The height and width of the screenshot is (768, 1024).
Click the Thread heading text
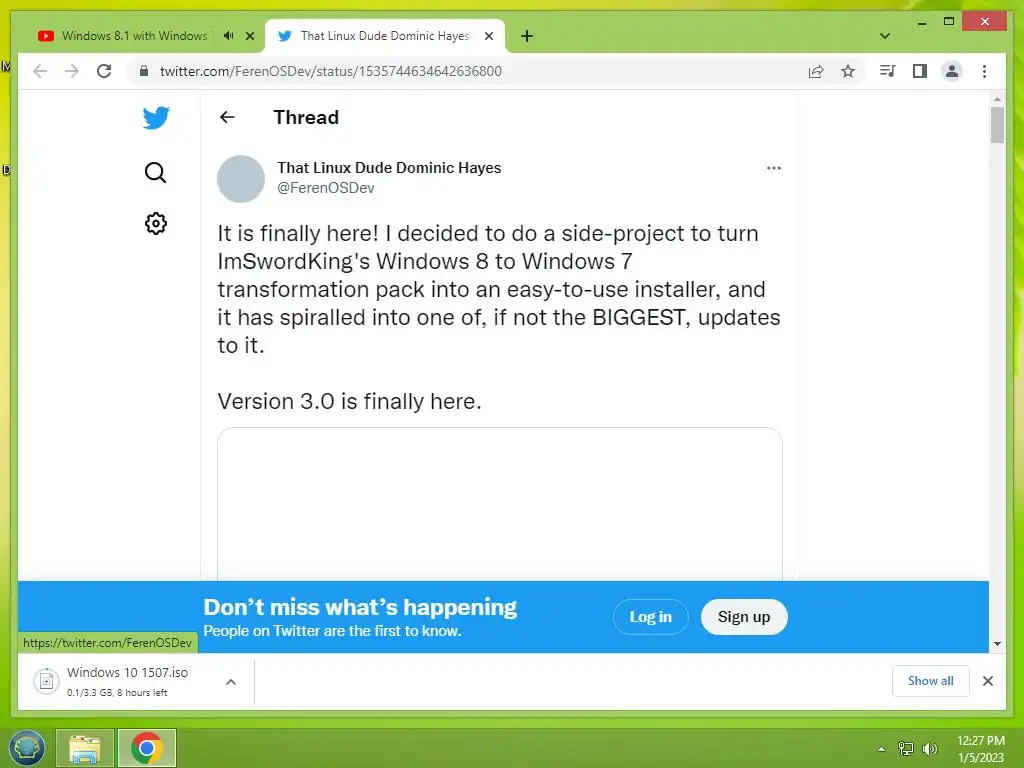(x=306, y=118)
